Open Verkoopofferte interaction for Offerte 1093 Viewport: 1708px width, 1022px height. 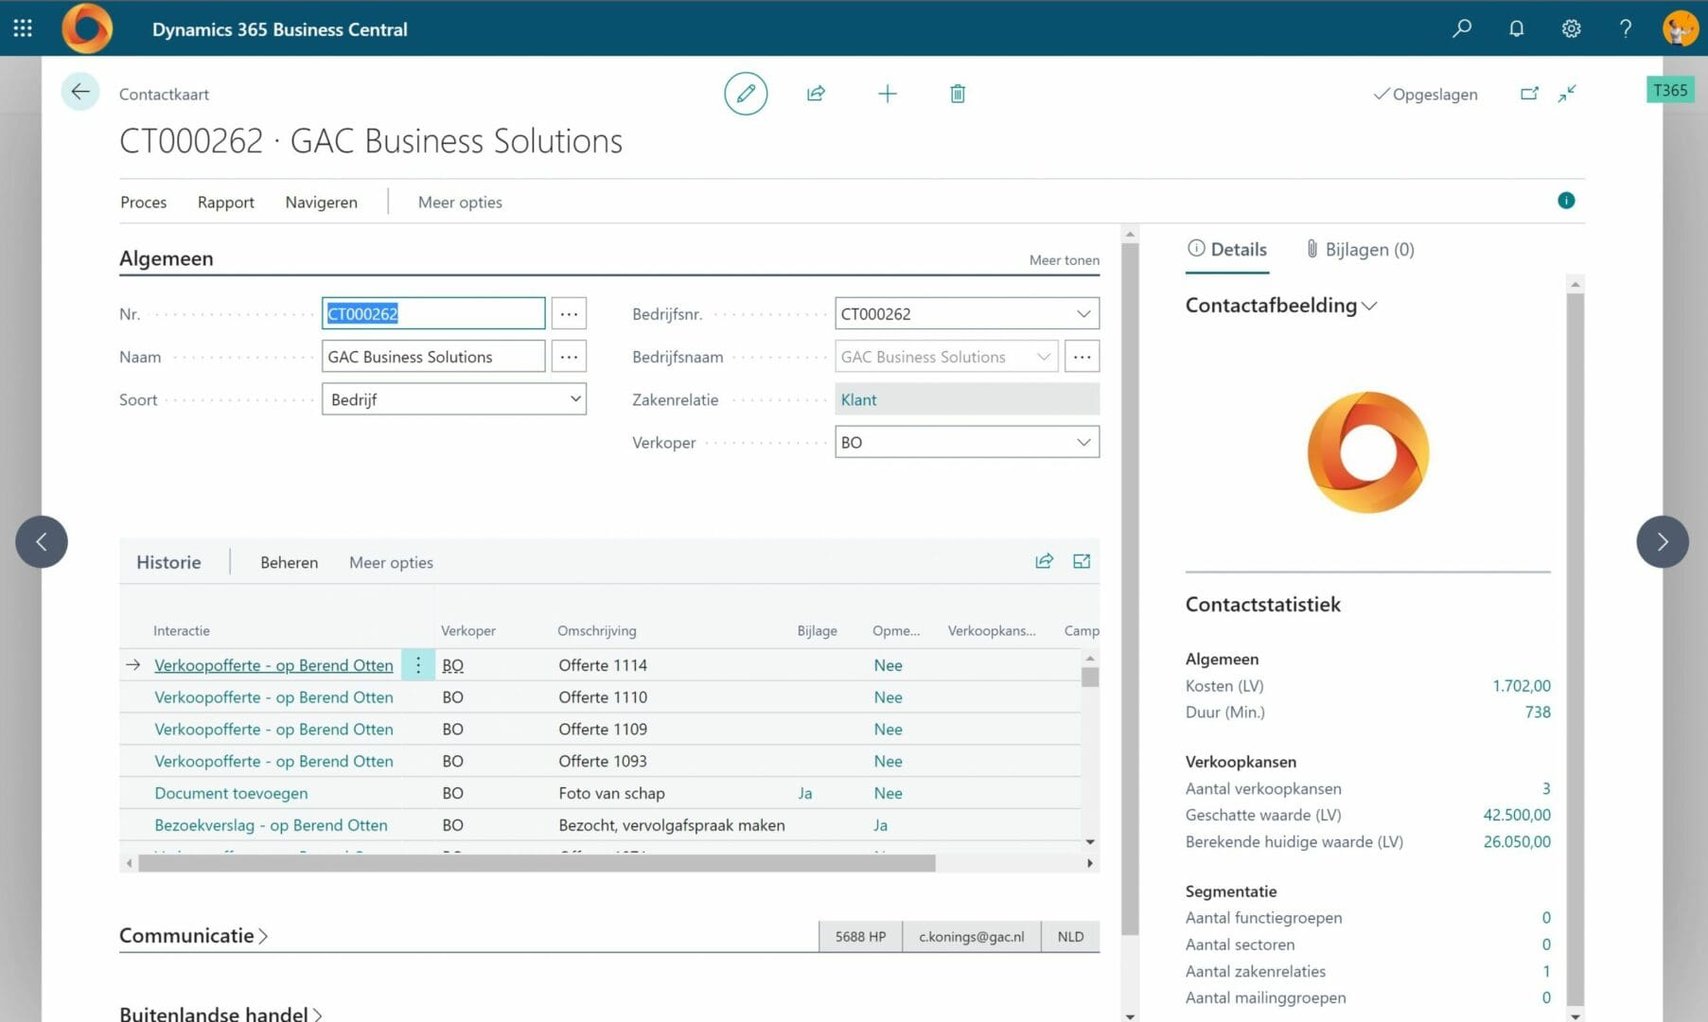click(x=273, y=761)
